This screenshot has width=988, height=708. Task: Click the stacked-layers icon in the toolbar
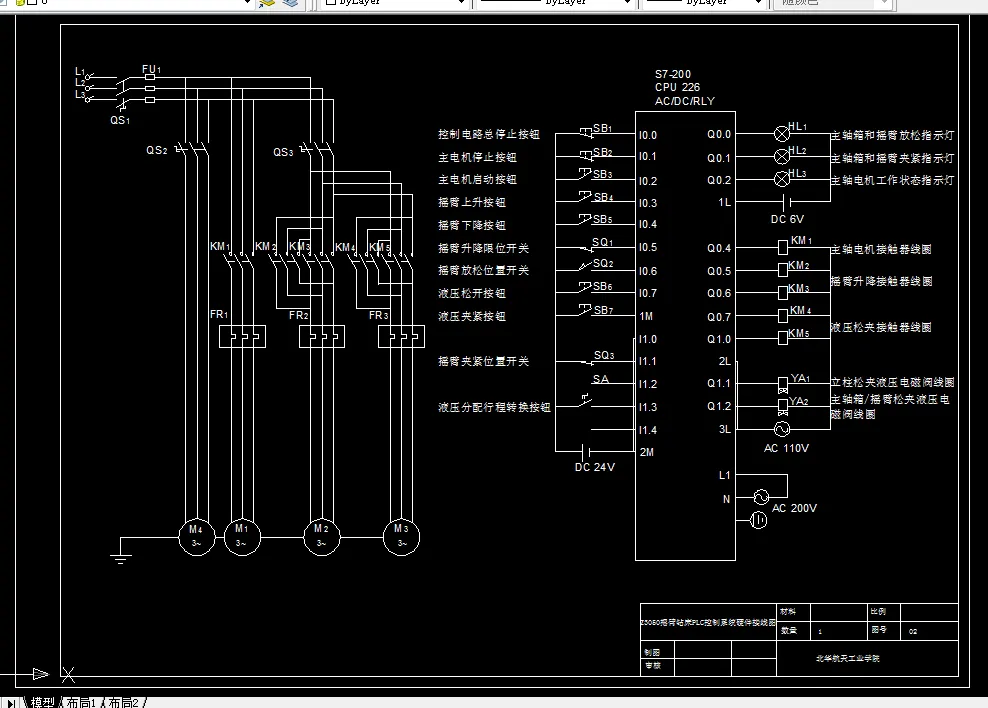tap(290, 3)
